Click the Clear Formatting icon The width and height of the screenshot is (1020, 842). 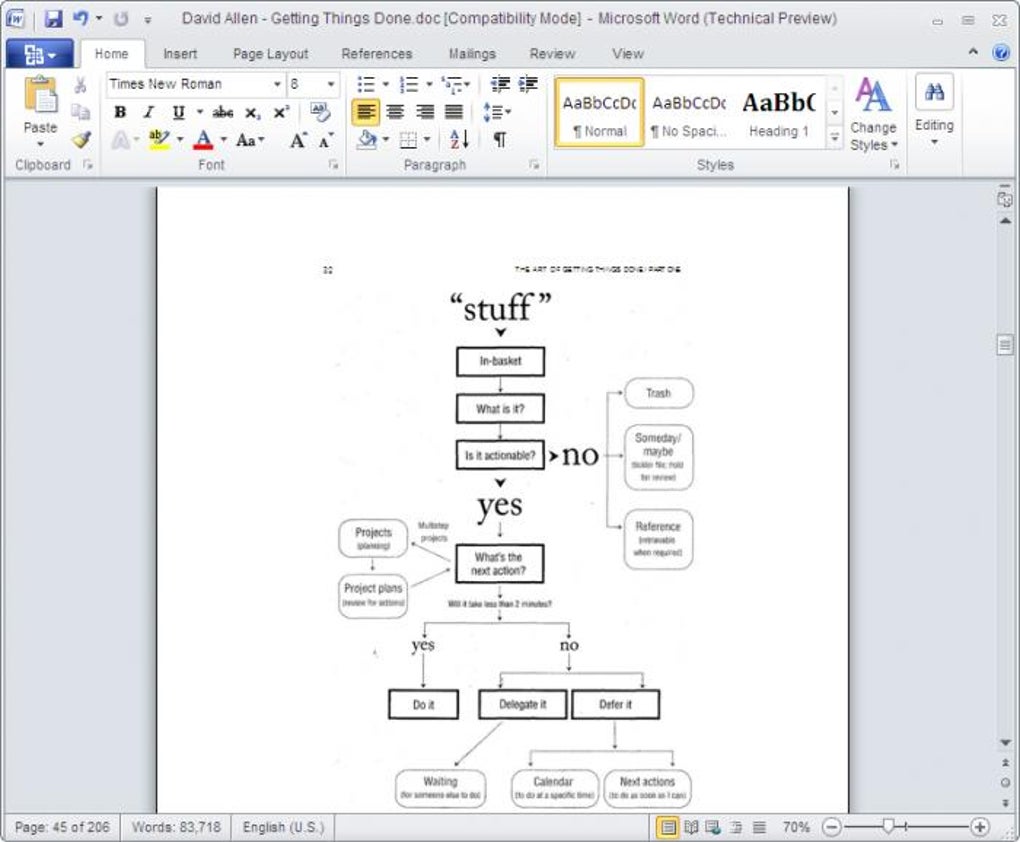pyautogui.click(x=319, y=112)
